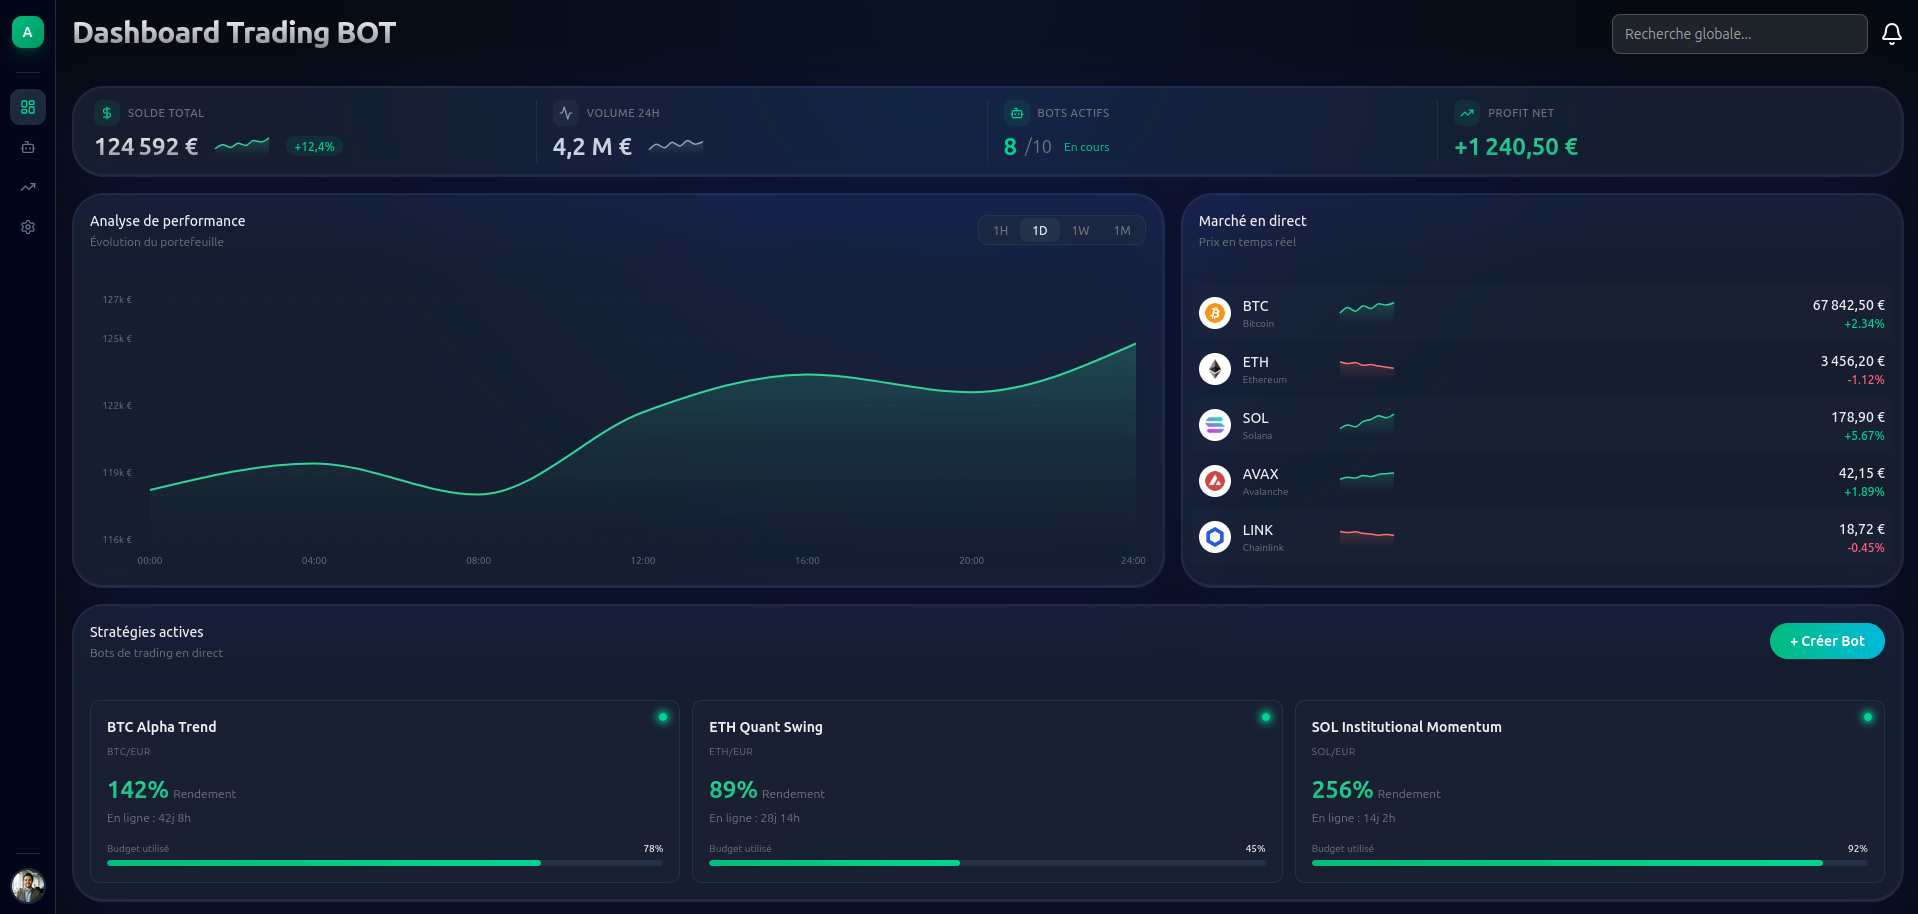Click the + Créer Bot button
Image resolution: width=1918 pixels, height=914 pixels.
(x=1826, y=641)
